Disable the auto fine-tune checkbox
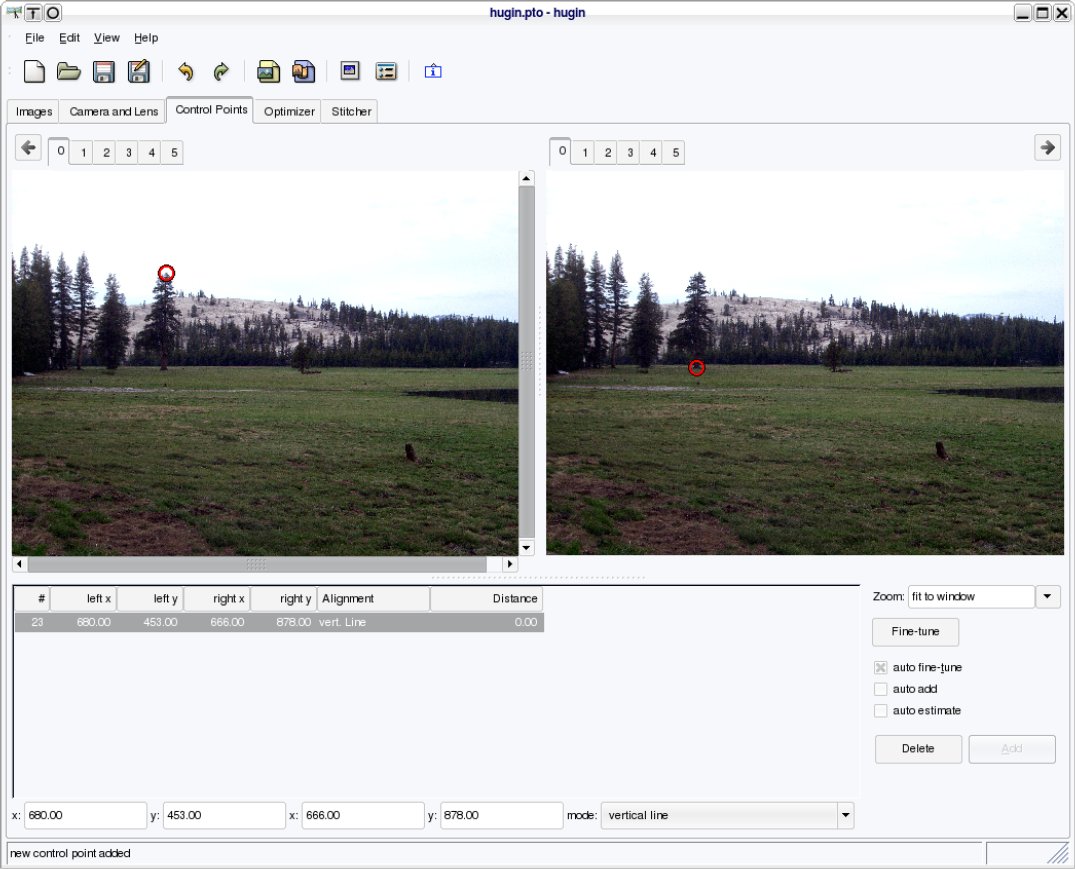1075x869 pixels. click(x=881, y=668)
